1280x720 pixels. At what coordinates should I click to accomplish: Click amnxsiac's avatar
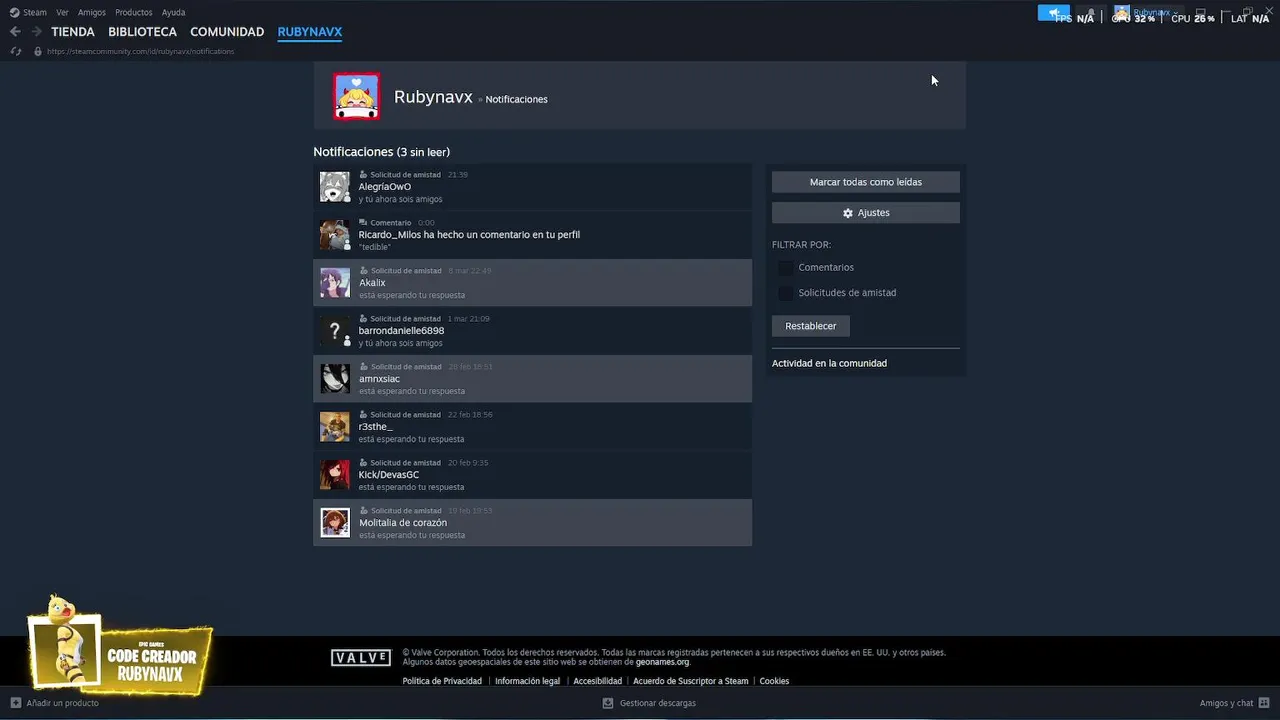335,379
